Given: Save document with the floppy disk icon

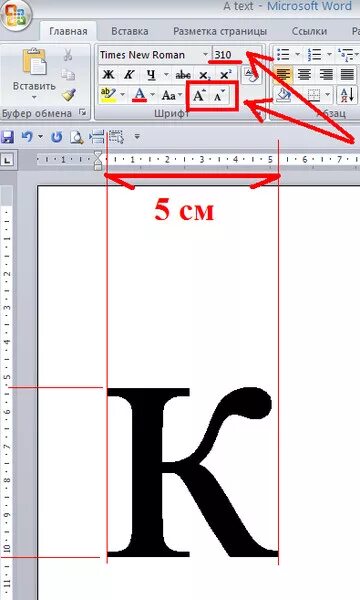Looking at the screenshot, I should coord(7,137).
